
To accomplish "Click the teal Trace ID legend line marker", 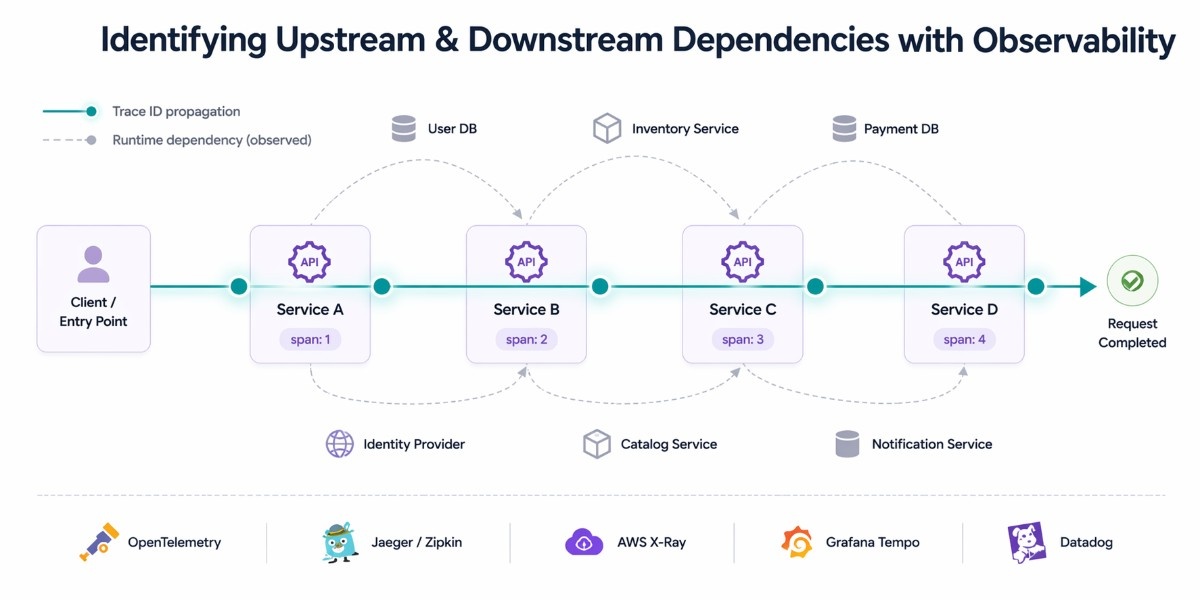I will point(70,112).
